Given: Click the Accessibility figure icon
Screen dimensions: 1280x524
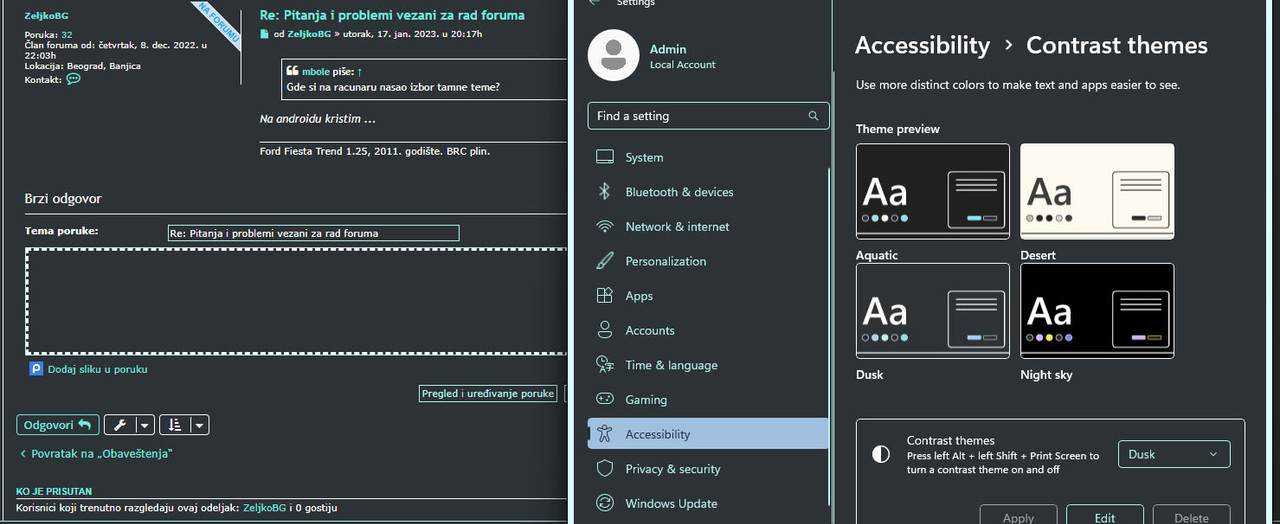Looking at the screenshot, I should pyautogui.click(x=604, y=434).
